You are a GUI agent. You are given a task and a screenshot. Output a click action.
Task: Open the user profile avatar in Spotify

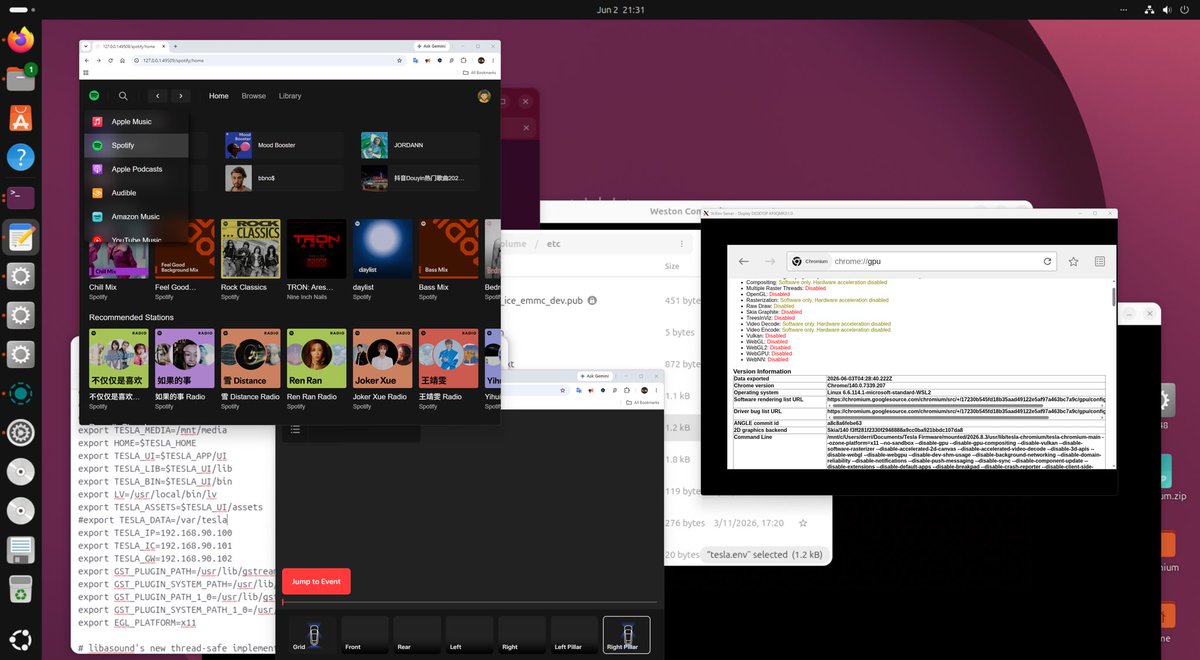[x=484, y=96]
